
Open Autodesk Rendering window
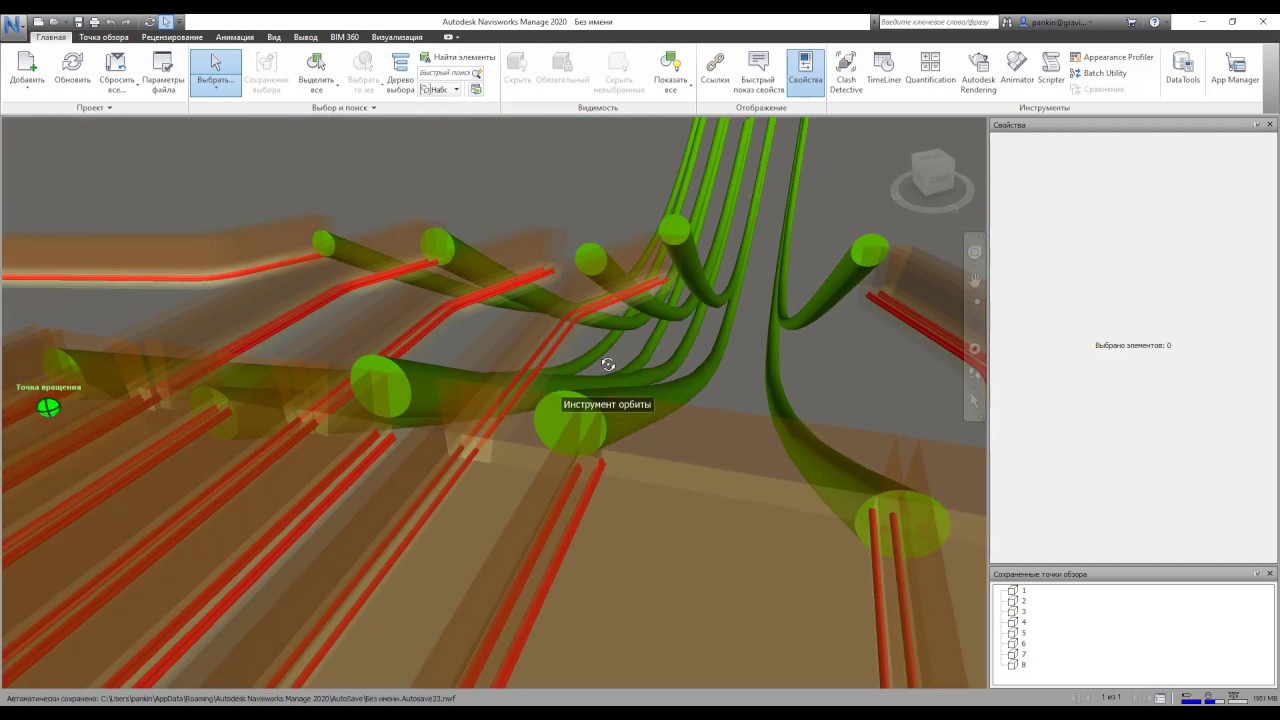(x=978, y=72)
